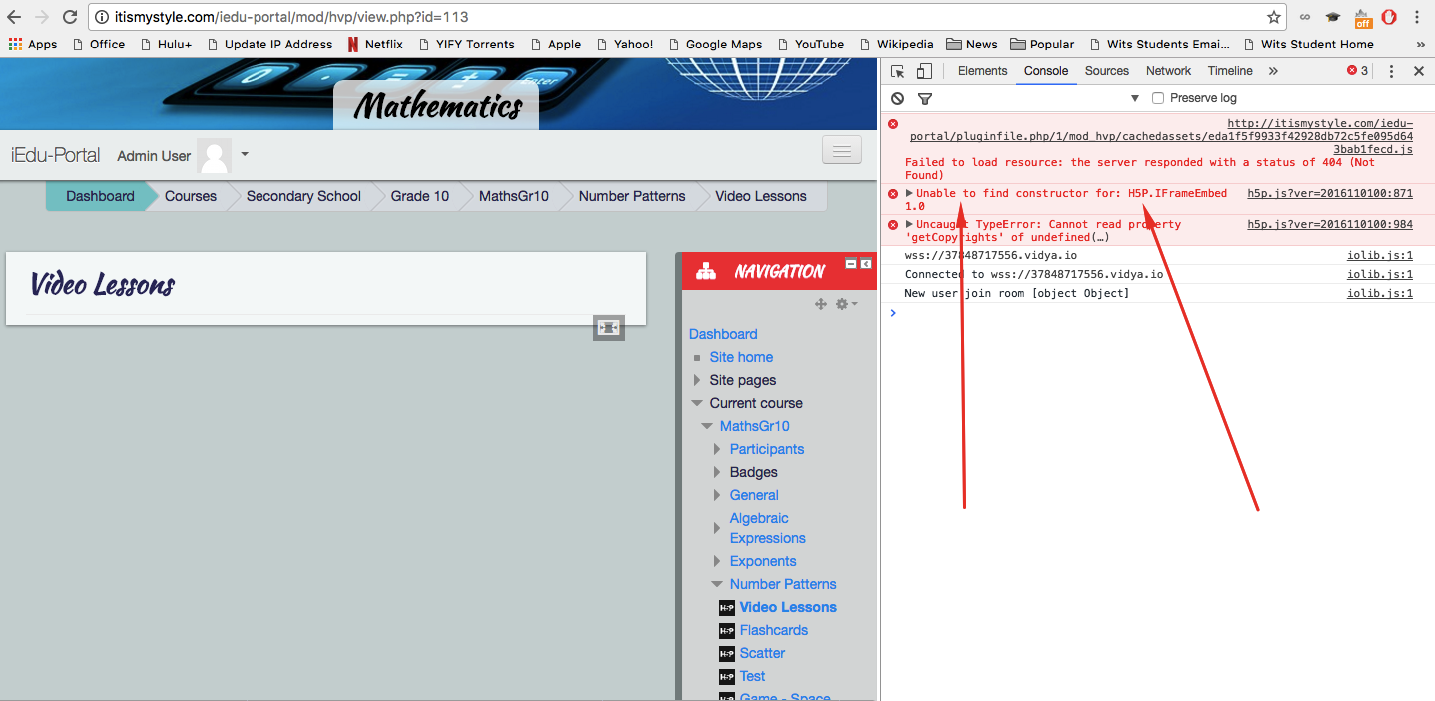Expand the 'Unable to find constructor' error
This screenshot has height=701, width=1435.
pyautogui.click(x=909, y=193)
